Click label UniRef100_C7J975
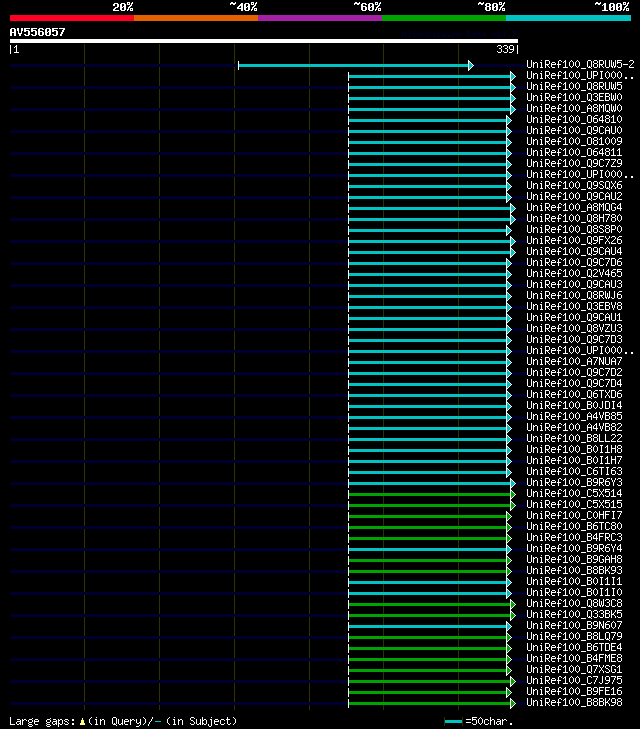The height and width of the screenshot is (729, 640). 574,680
